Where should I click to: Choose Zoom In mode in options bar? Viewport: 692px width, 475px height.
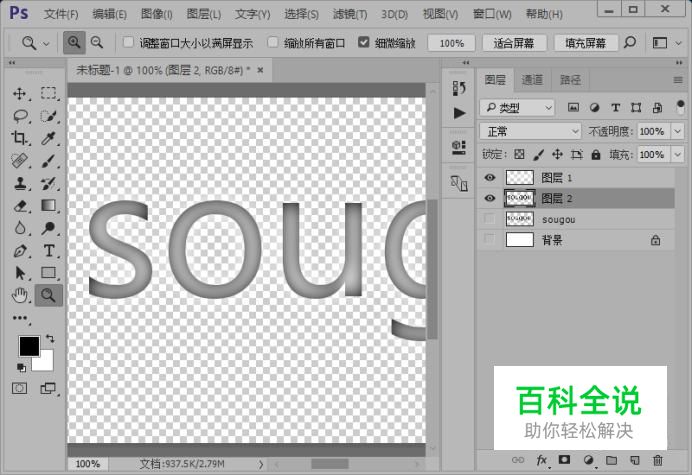pyautogui.click(x=74, y=43)
